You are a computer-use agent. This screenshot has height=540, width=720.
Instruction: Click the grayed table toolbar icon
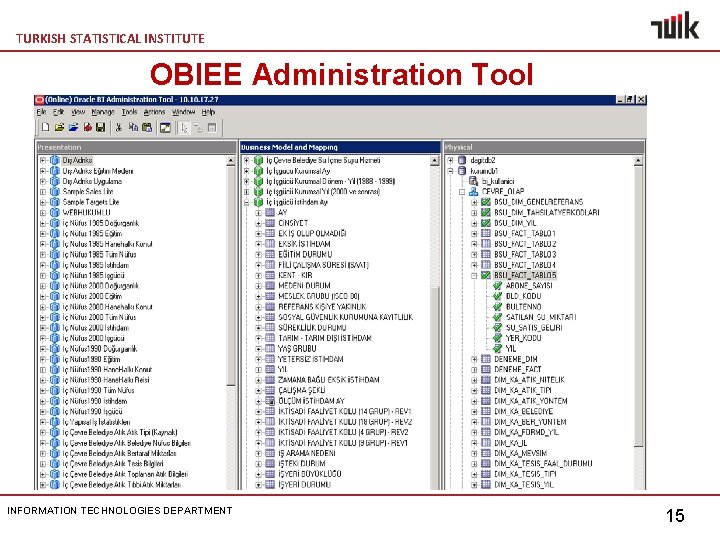(x=212, y=128)
